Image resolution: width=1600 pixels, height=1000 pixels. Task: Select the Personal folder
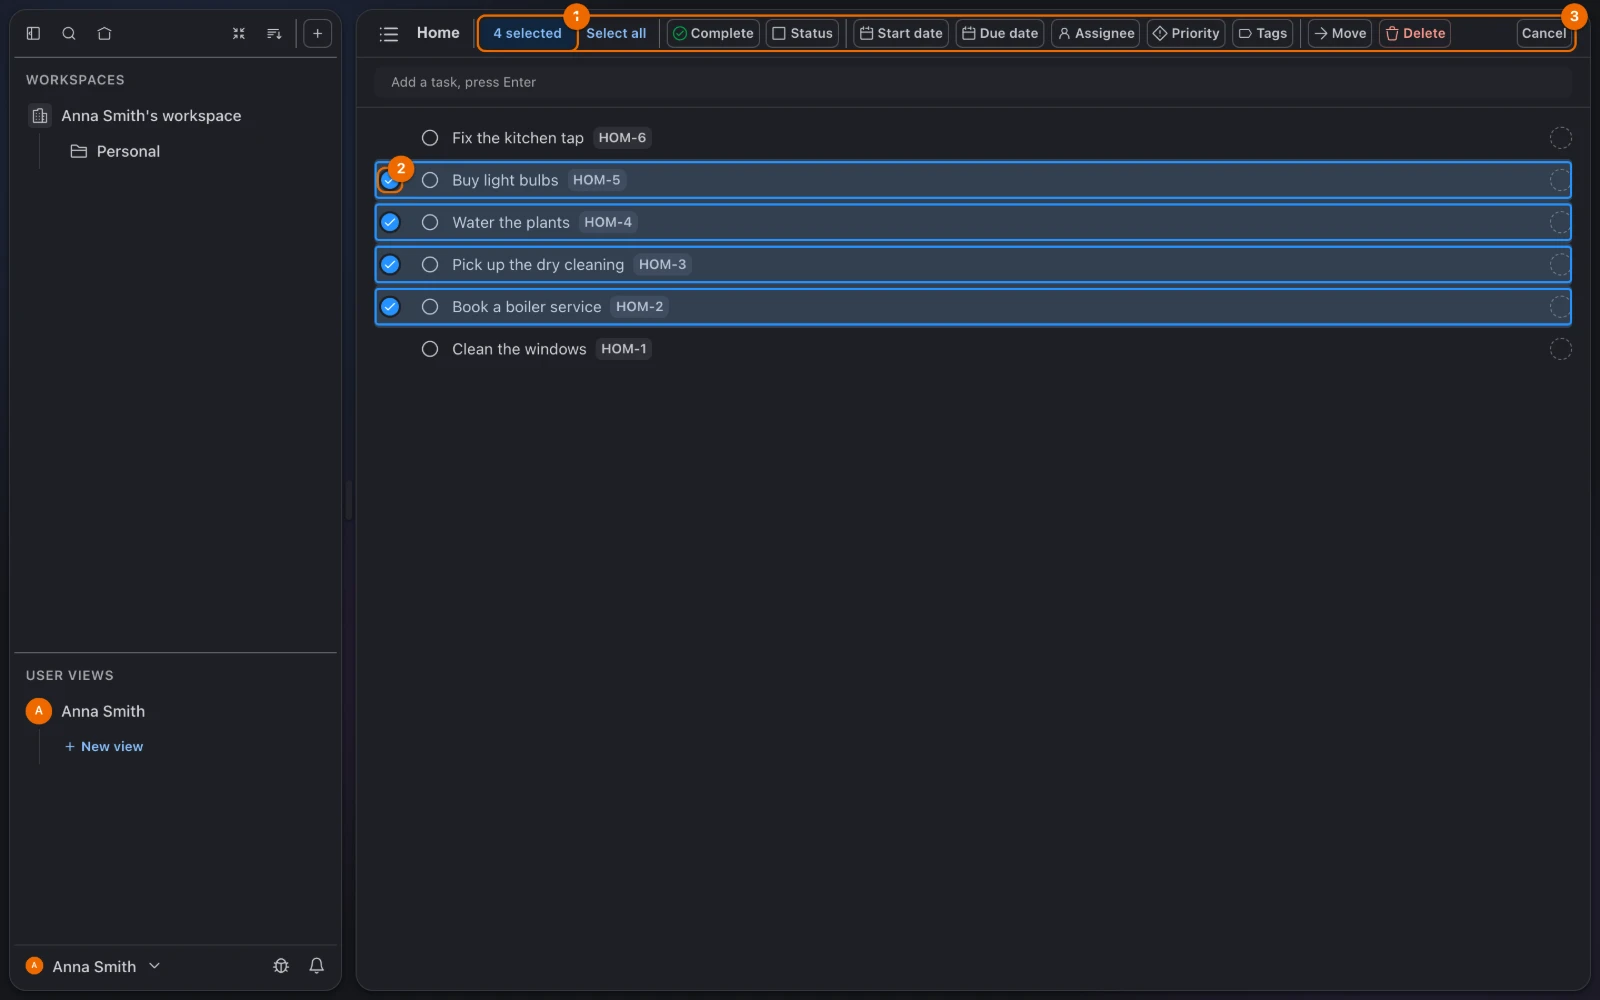(128, 152)
